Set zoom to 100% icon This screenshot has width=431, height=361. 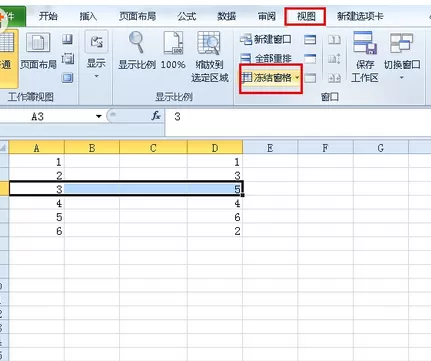(x=173, y=51)
